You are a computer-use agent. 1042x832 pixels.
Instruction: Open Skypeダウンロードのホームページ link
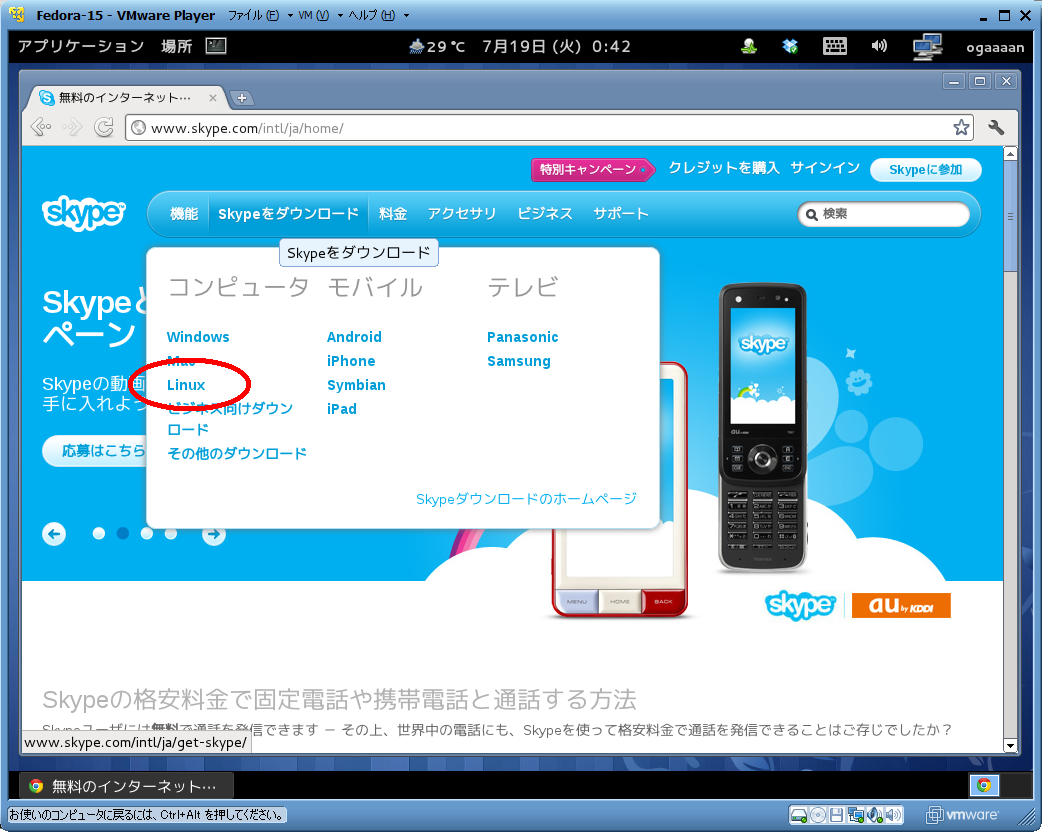526,499
